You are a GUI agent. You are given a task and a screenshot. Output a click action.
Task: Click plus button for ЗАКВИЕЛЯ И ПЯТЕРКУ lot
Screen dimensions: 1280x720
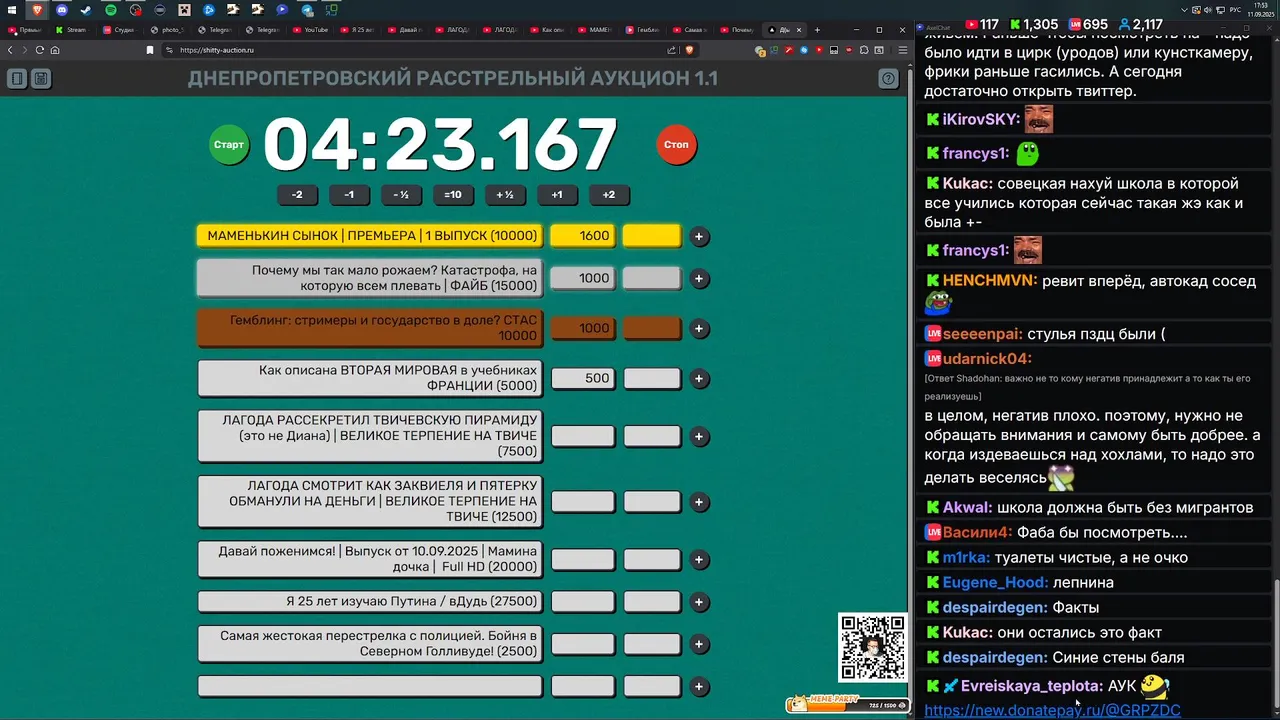[699, 502]
